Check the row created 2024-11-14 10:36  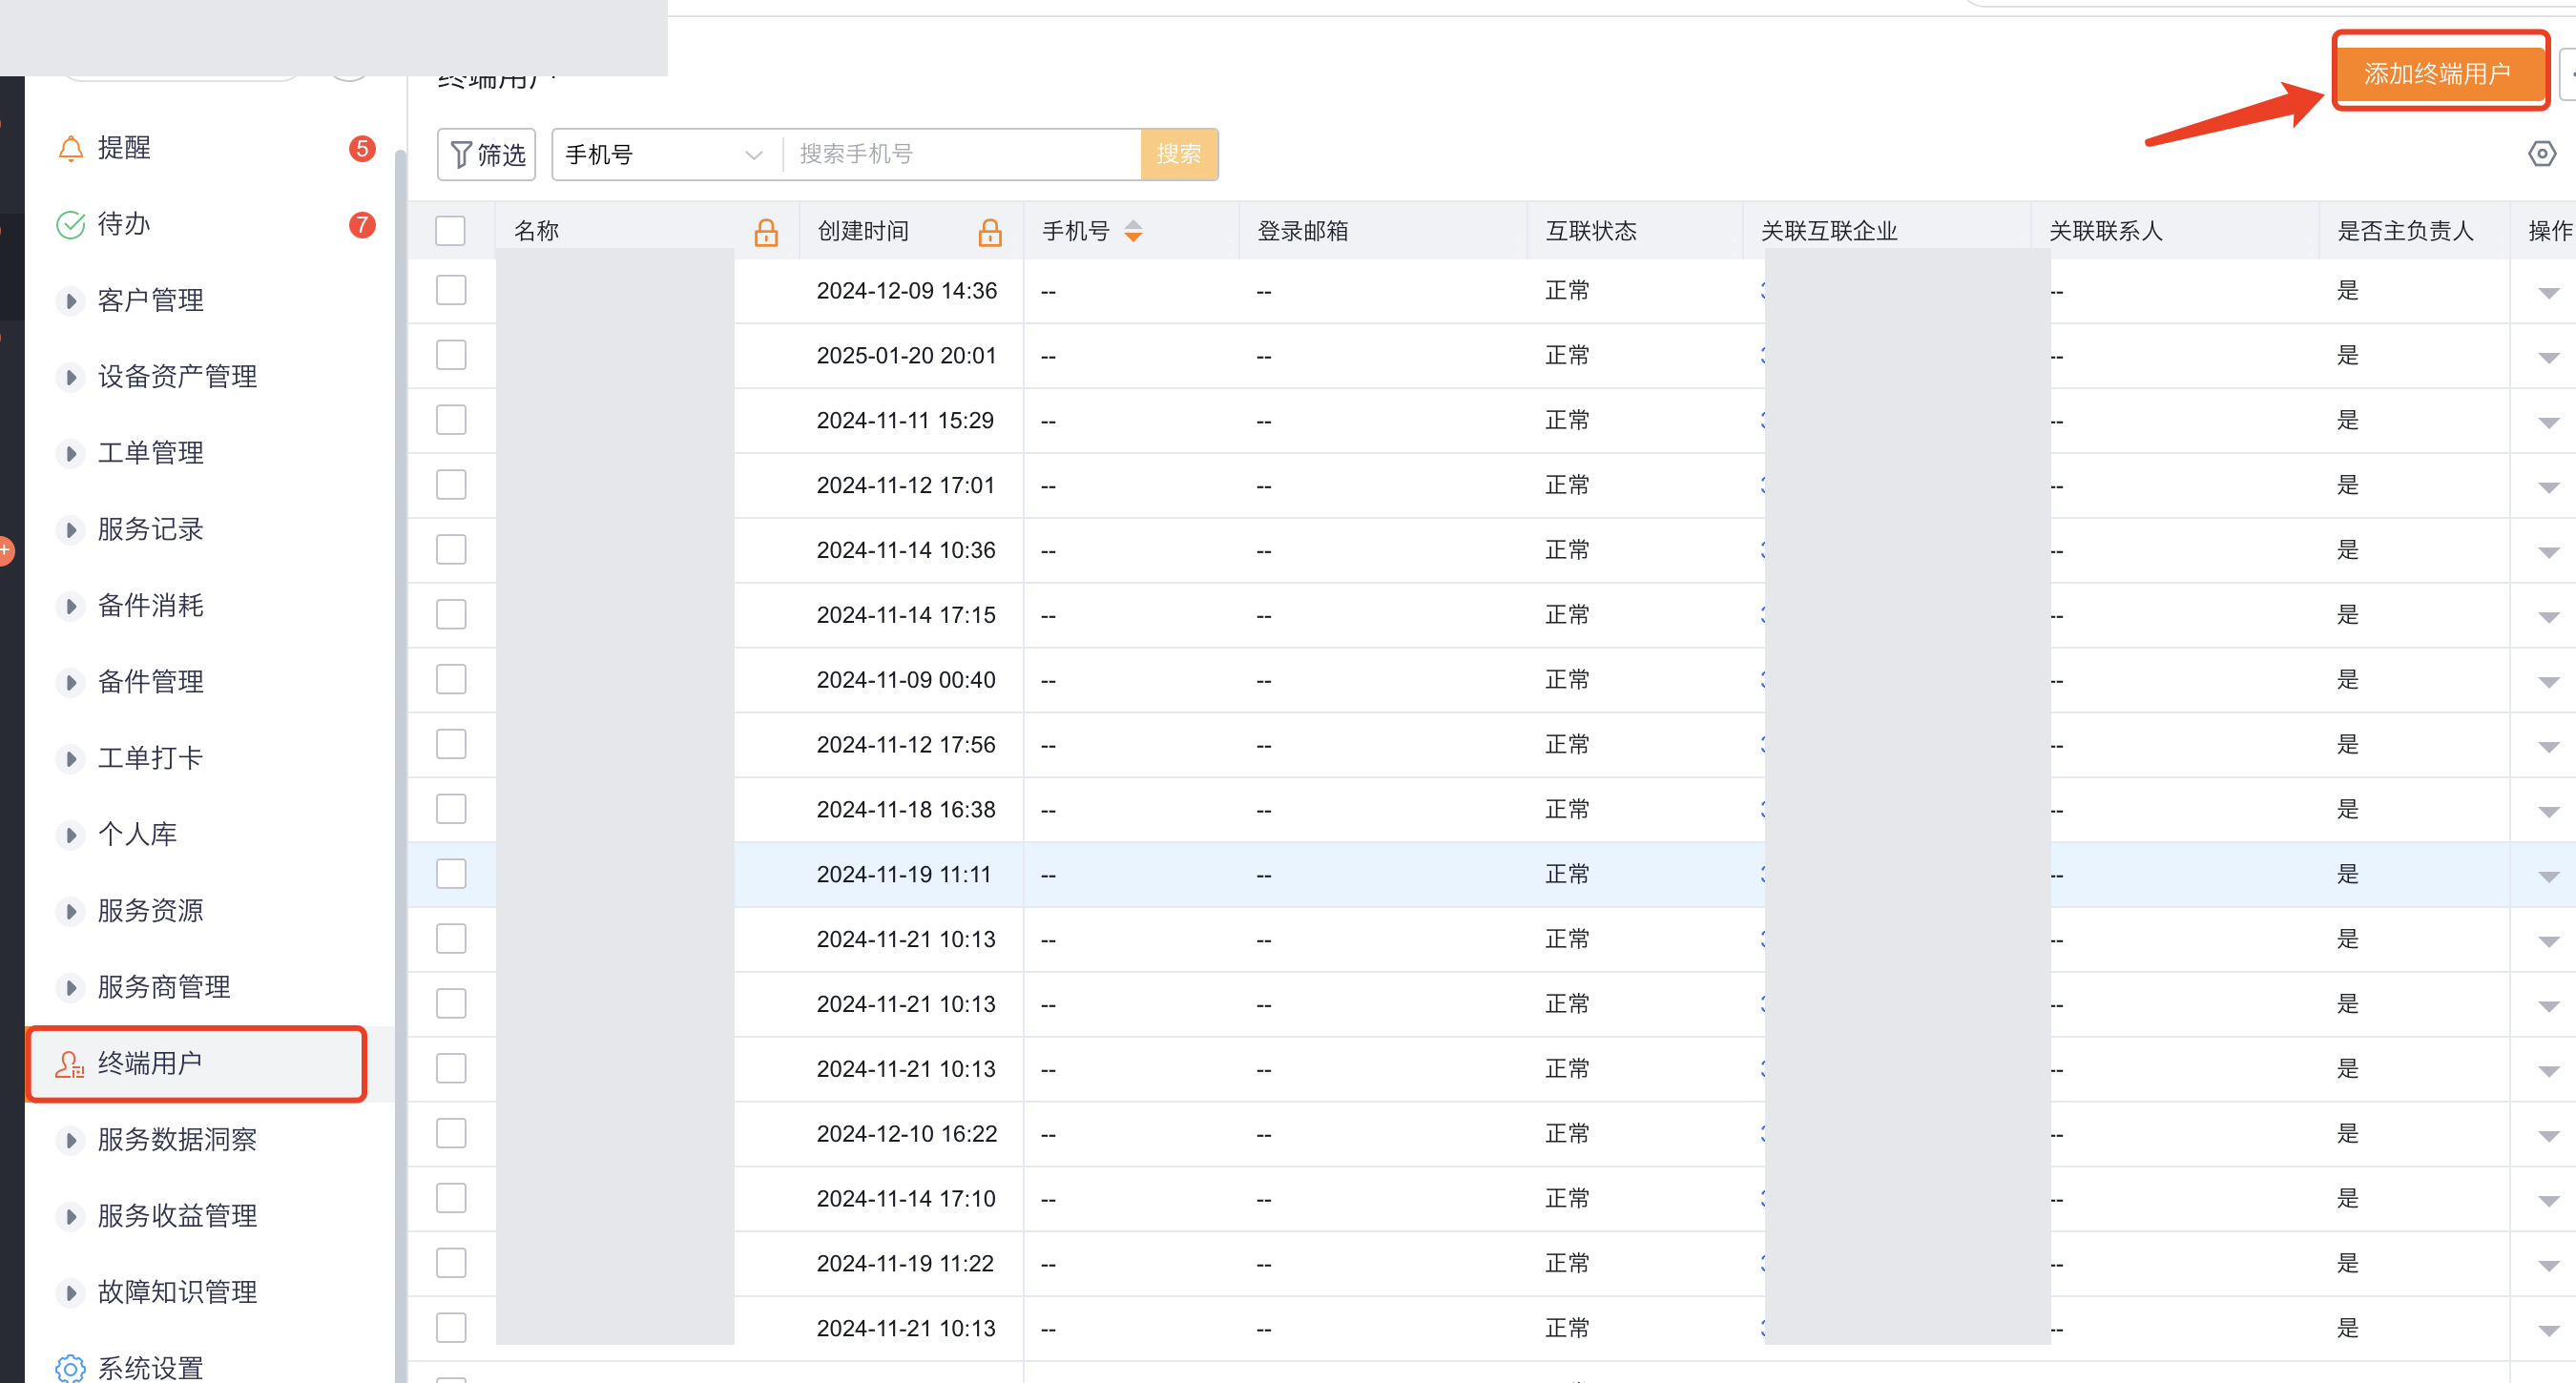tap(451, 550)
